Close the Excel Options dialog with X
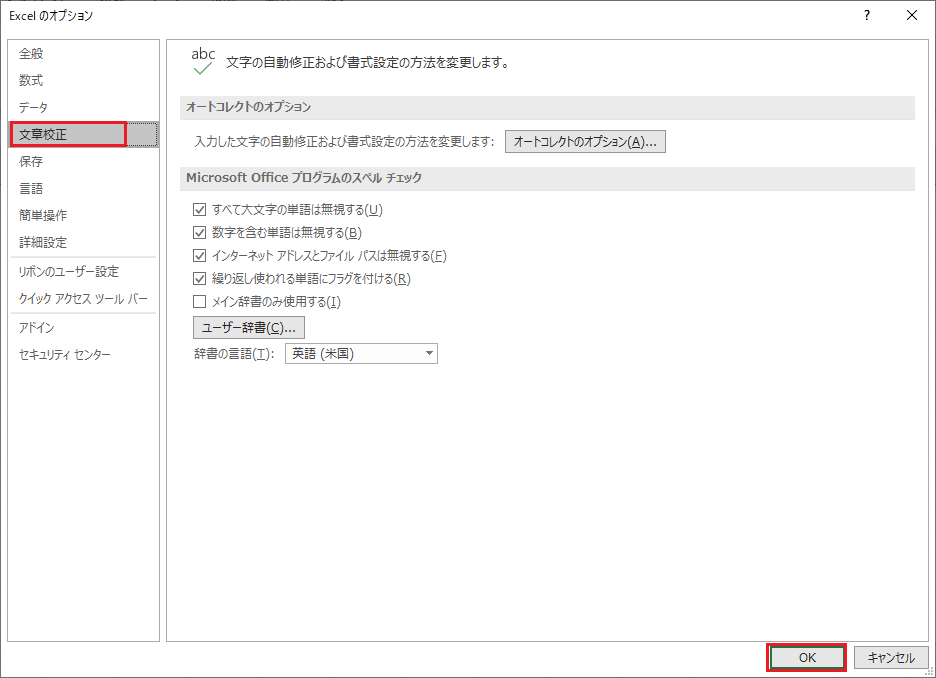936x678 pixels. (912, 15)
